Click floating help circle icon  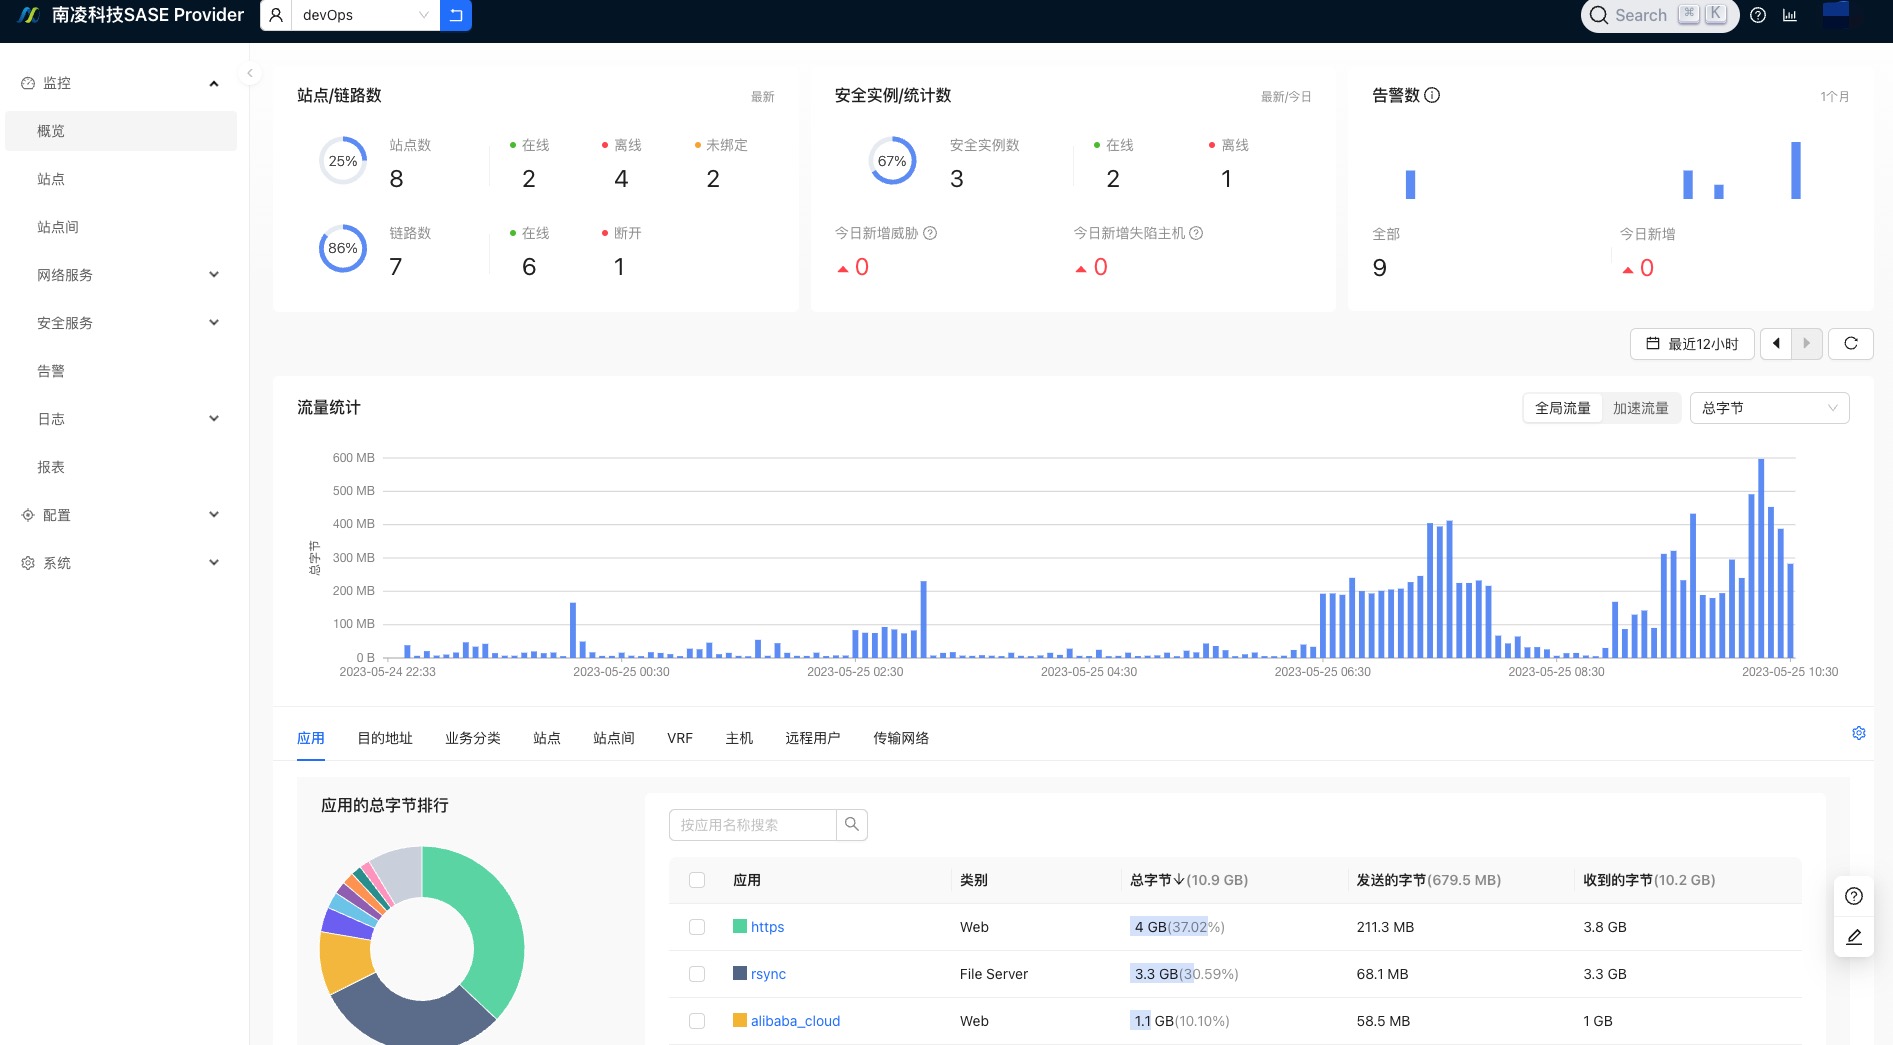(x=1854, y=896)
